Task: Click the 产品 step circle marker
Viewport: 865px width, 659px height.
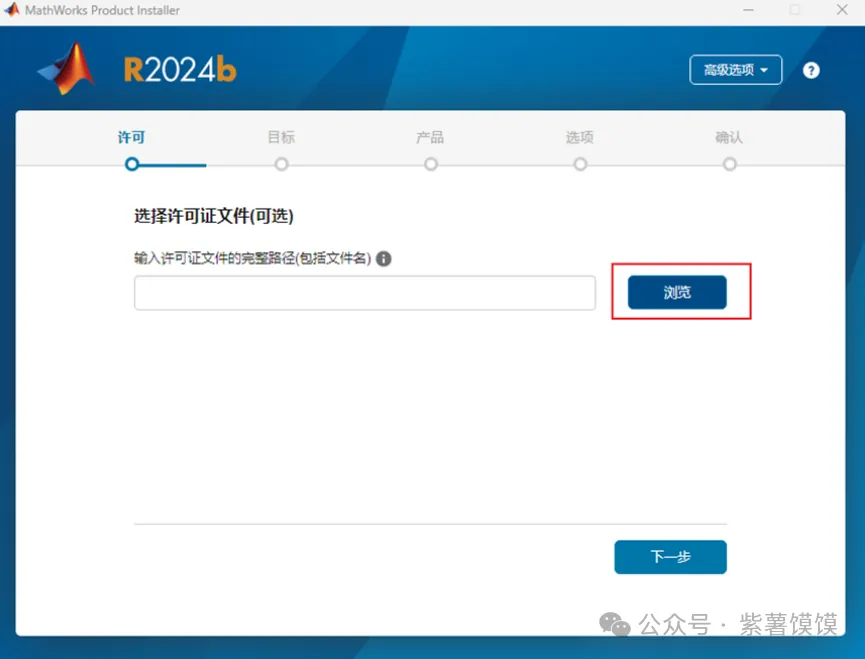Action: 431,164
